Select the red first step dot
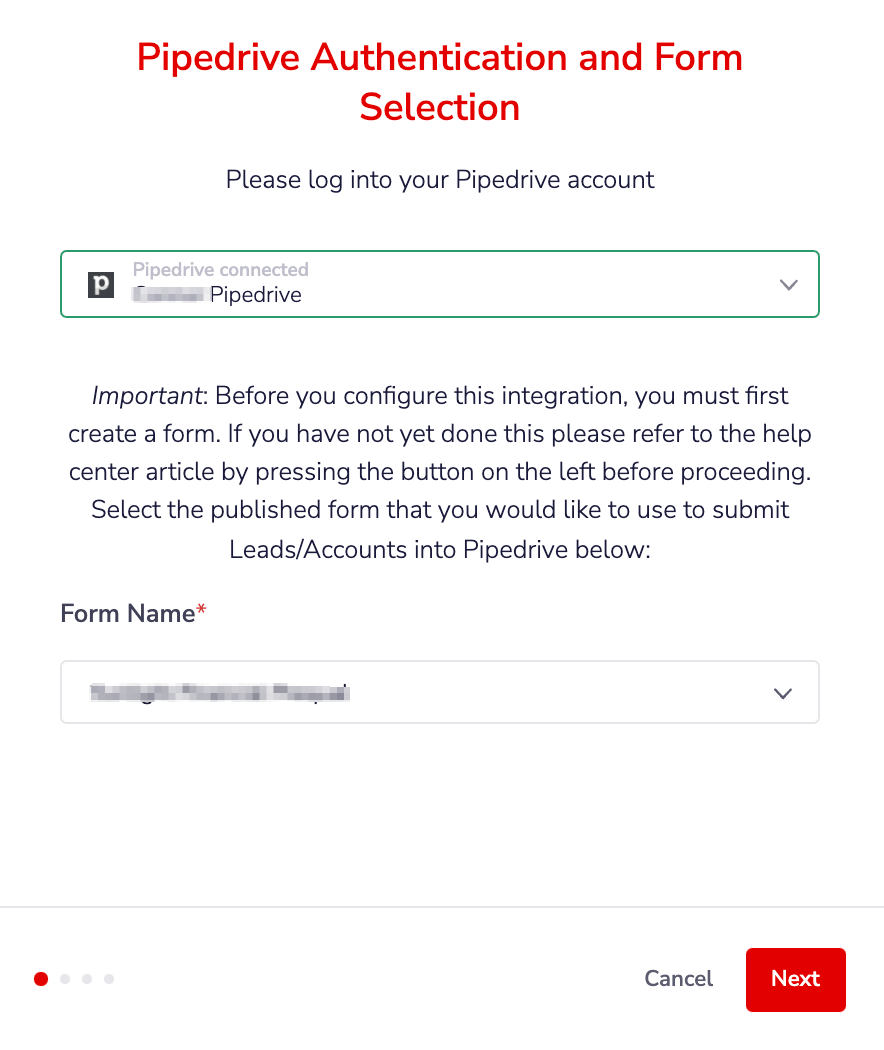This screenshot has width=884, height=1050. coord(41,979)
